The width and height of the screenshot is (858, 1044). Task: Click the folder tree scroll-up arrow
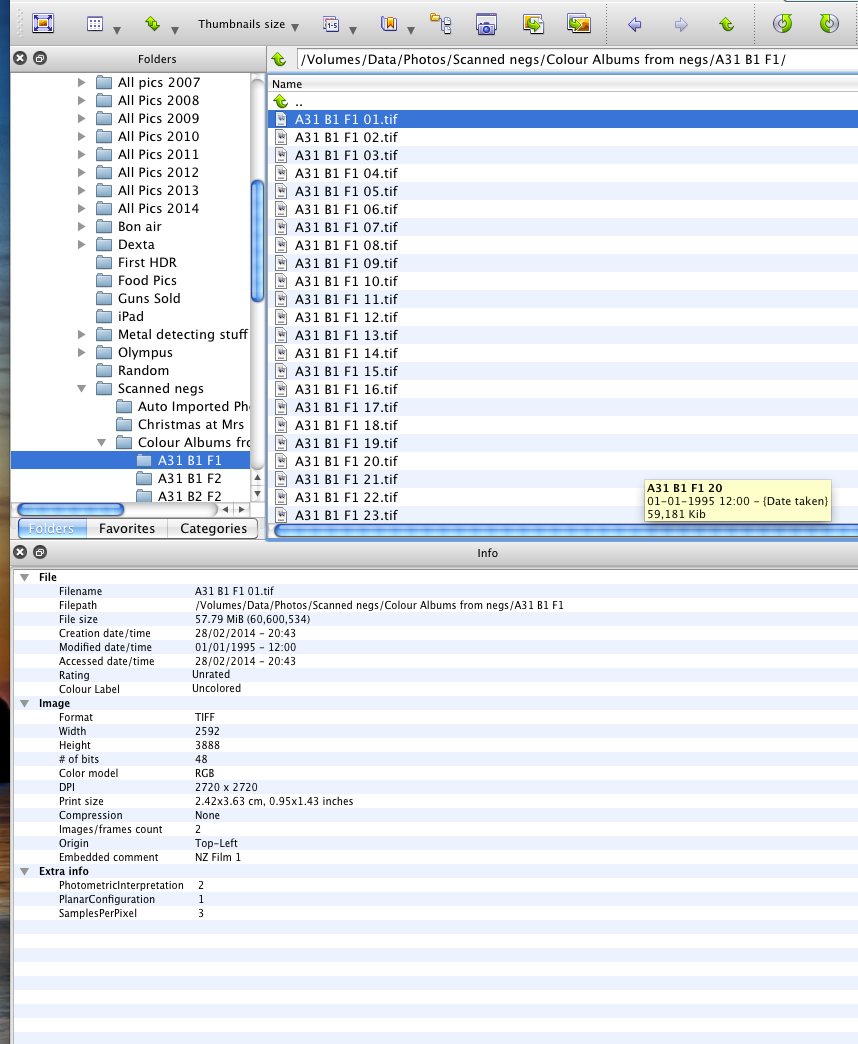(257, 477)
